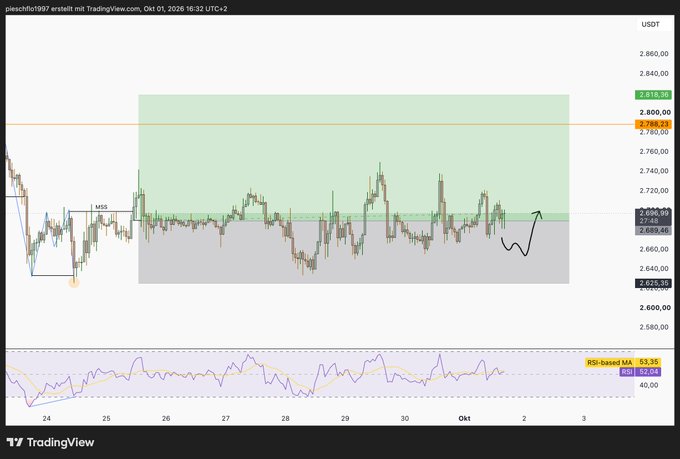Viewport: 680px width, 459px height.
Task: Click date 25 on time axis
Action: pos(106,419)
